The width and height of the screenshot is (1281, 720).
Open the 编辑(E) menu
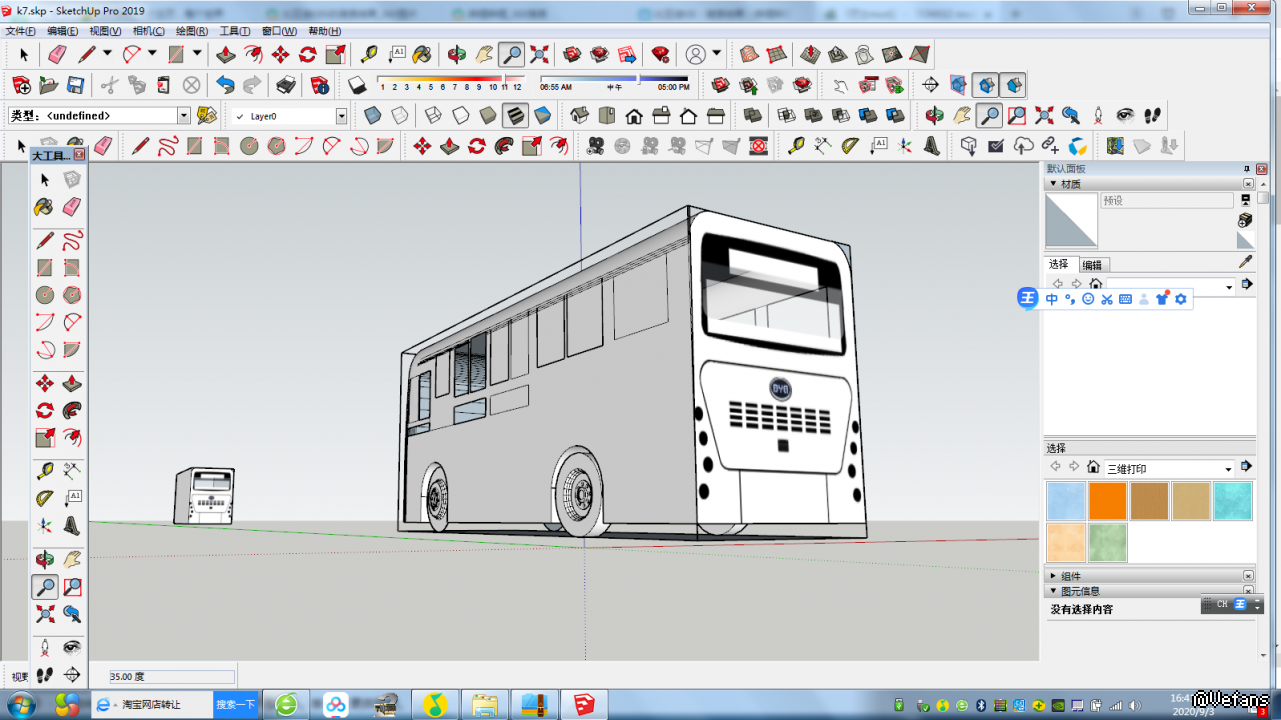point(62,31)
